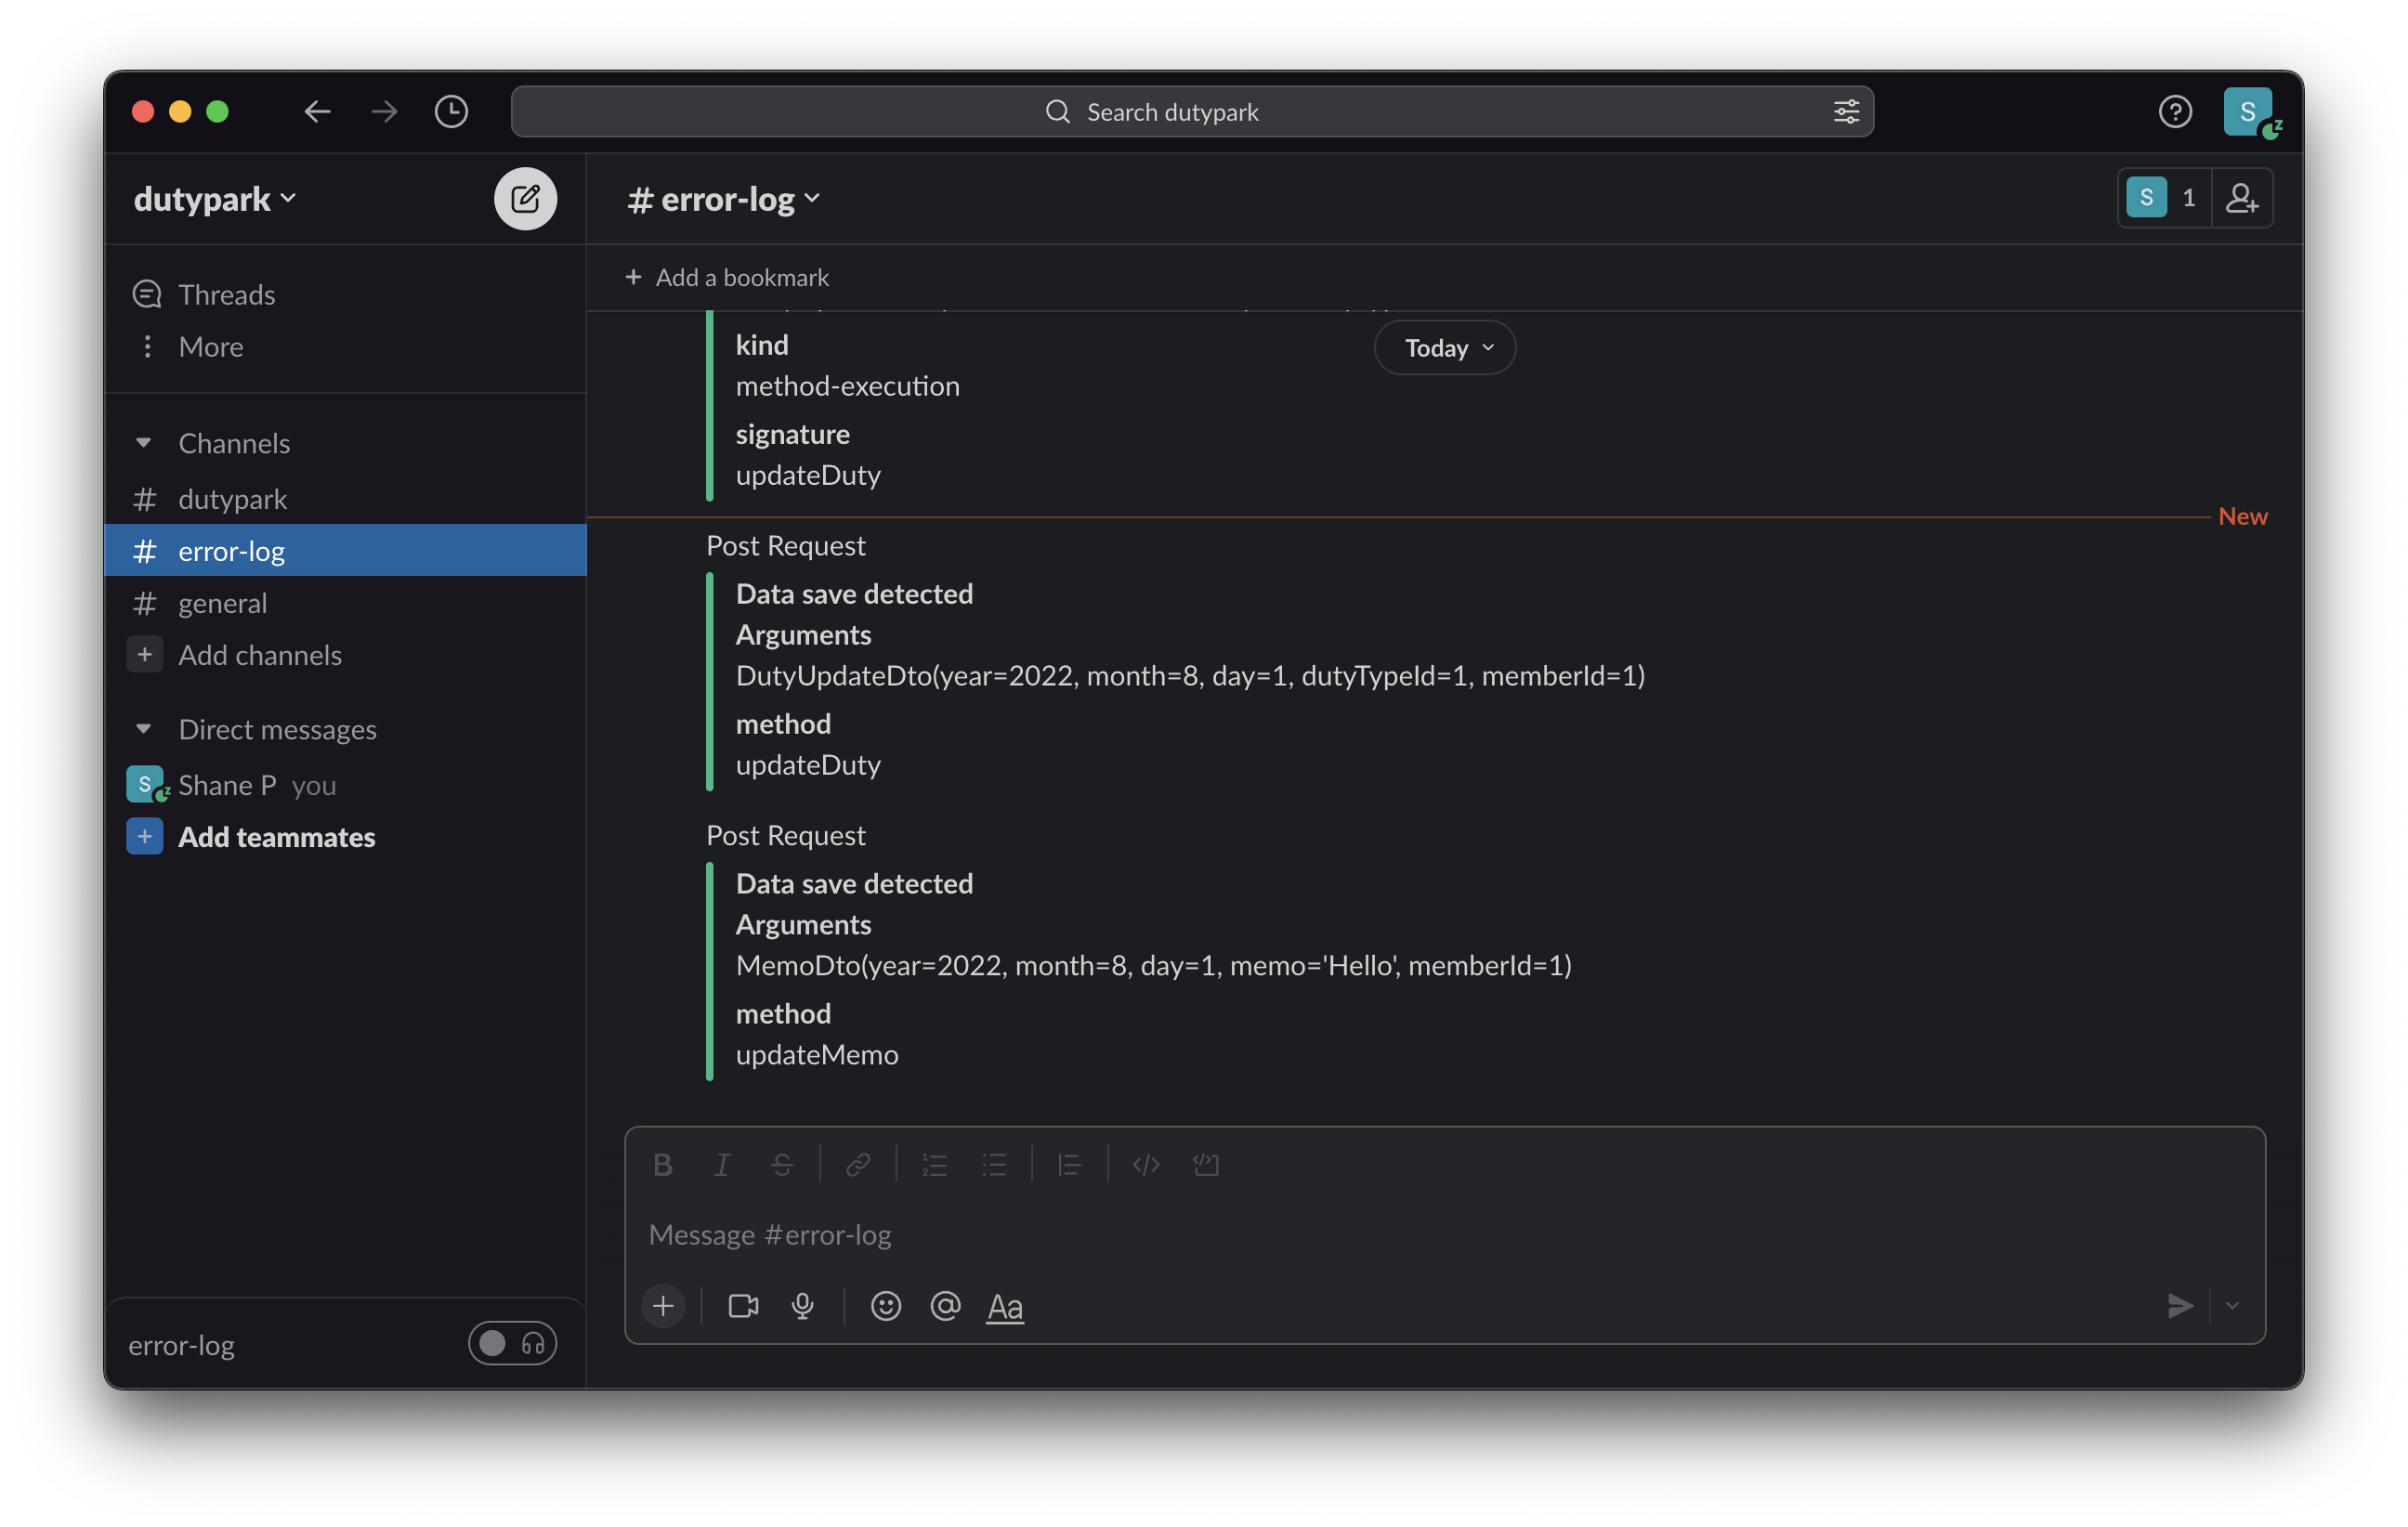Click the add people icon

2241,198
